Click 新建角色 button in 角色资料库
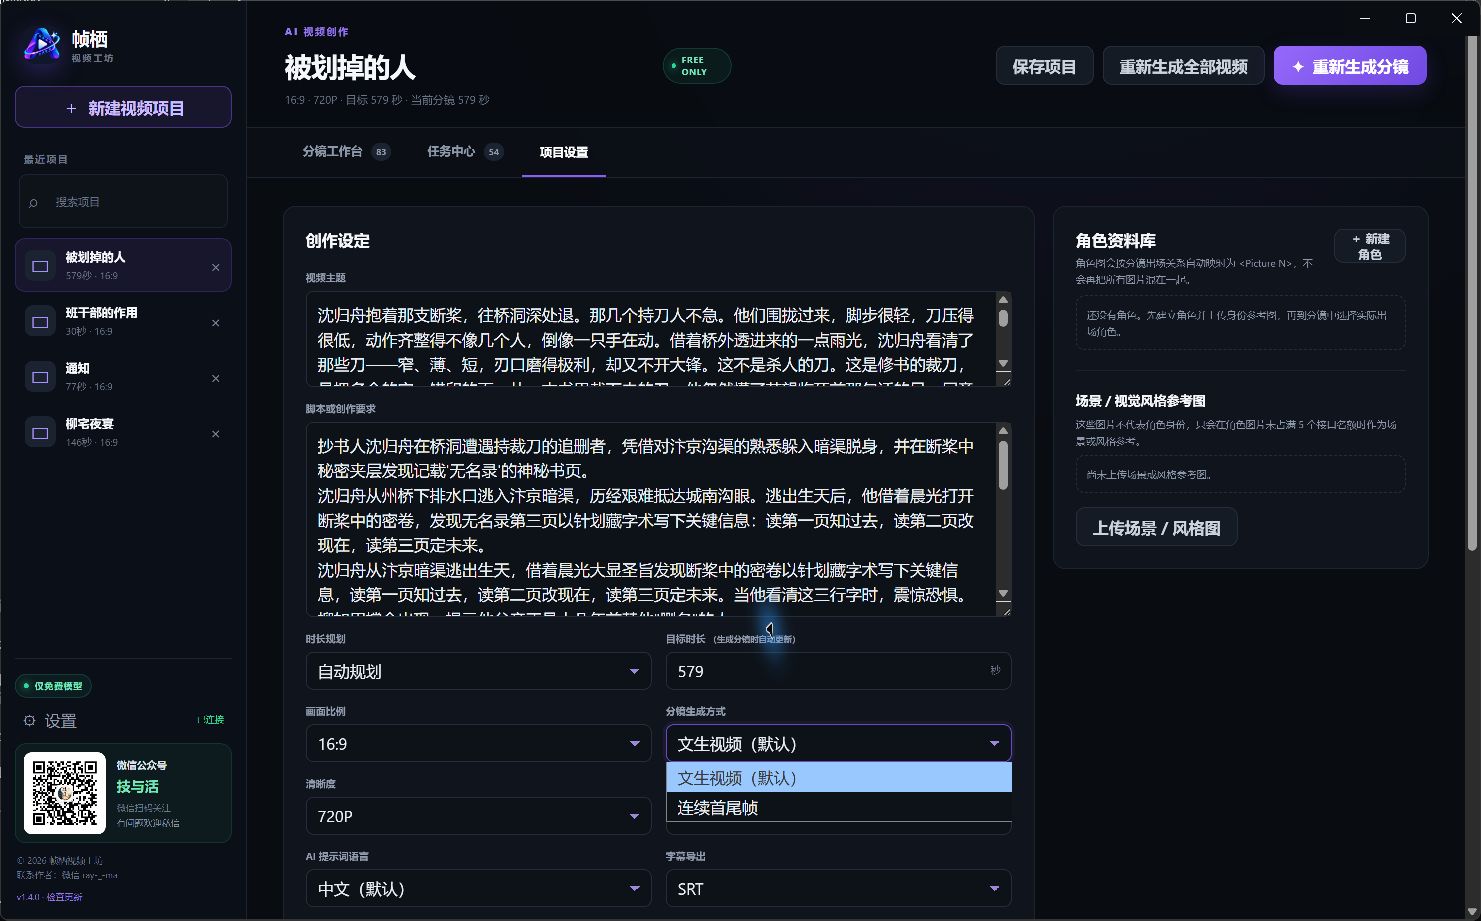 (1369, 246)
